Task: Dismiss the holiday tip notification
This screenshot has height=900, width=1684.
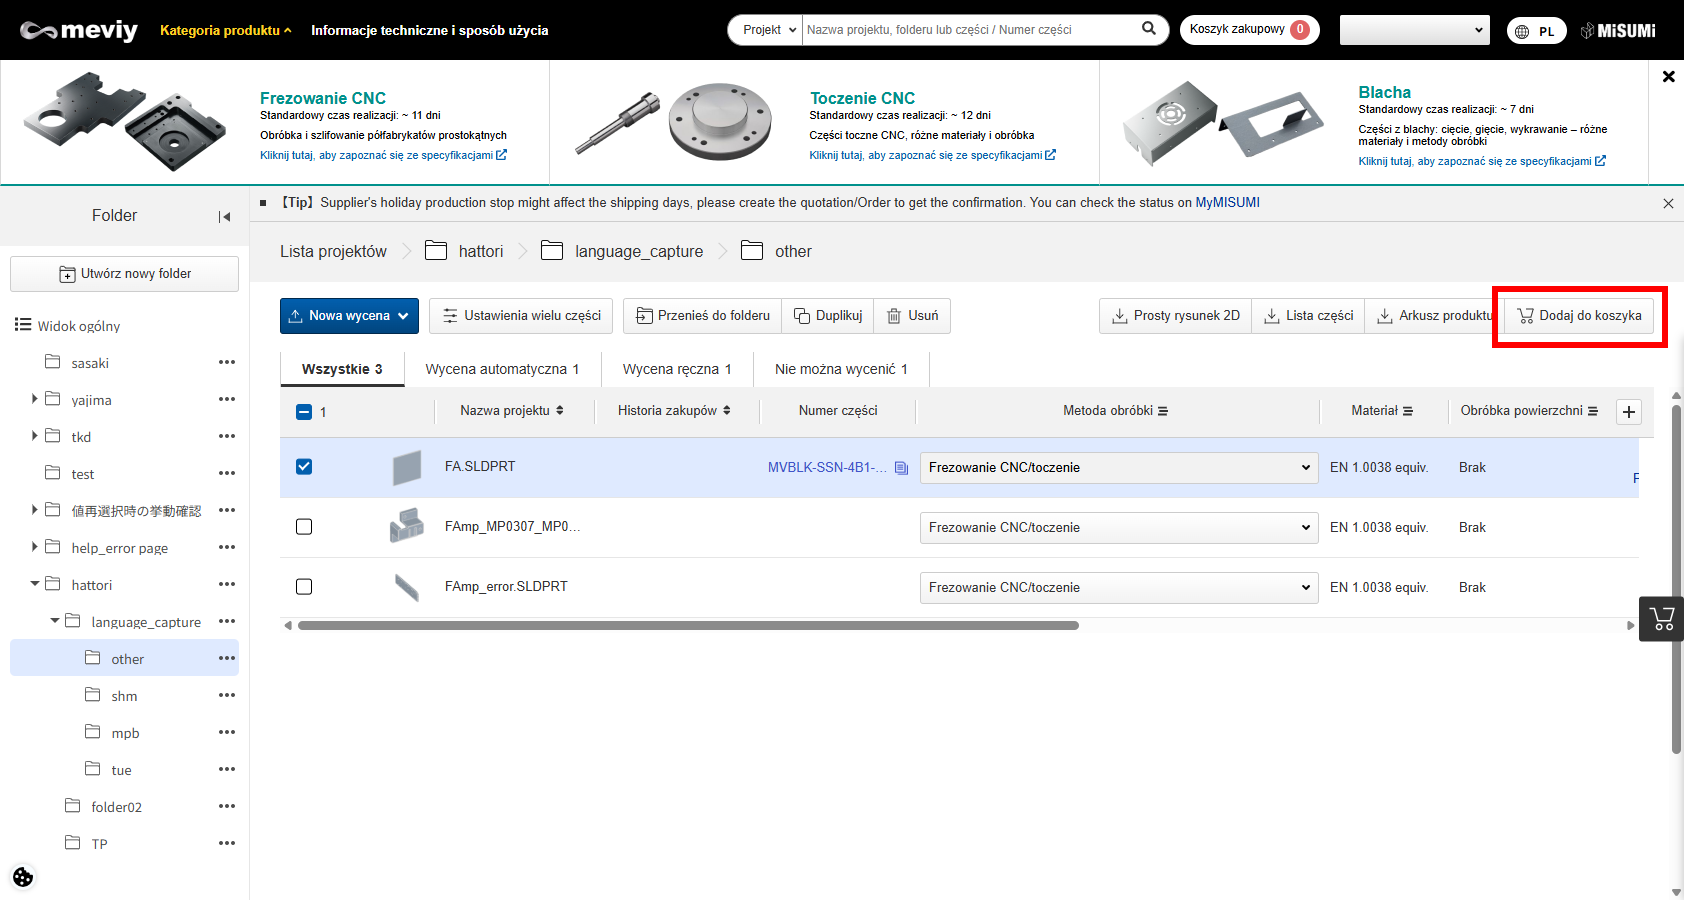Action: point(1668,203)
